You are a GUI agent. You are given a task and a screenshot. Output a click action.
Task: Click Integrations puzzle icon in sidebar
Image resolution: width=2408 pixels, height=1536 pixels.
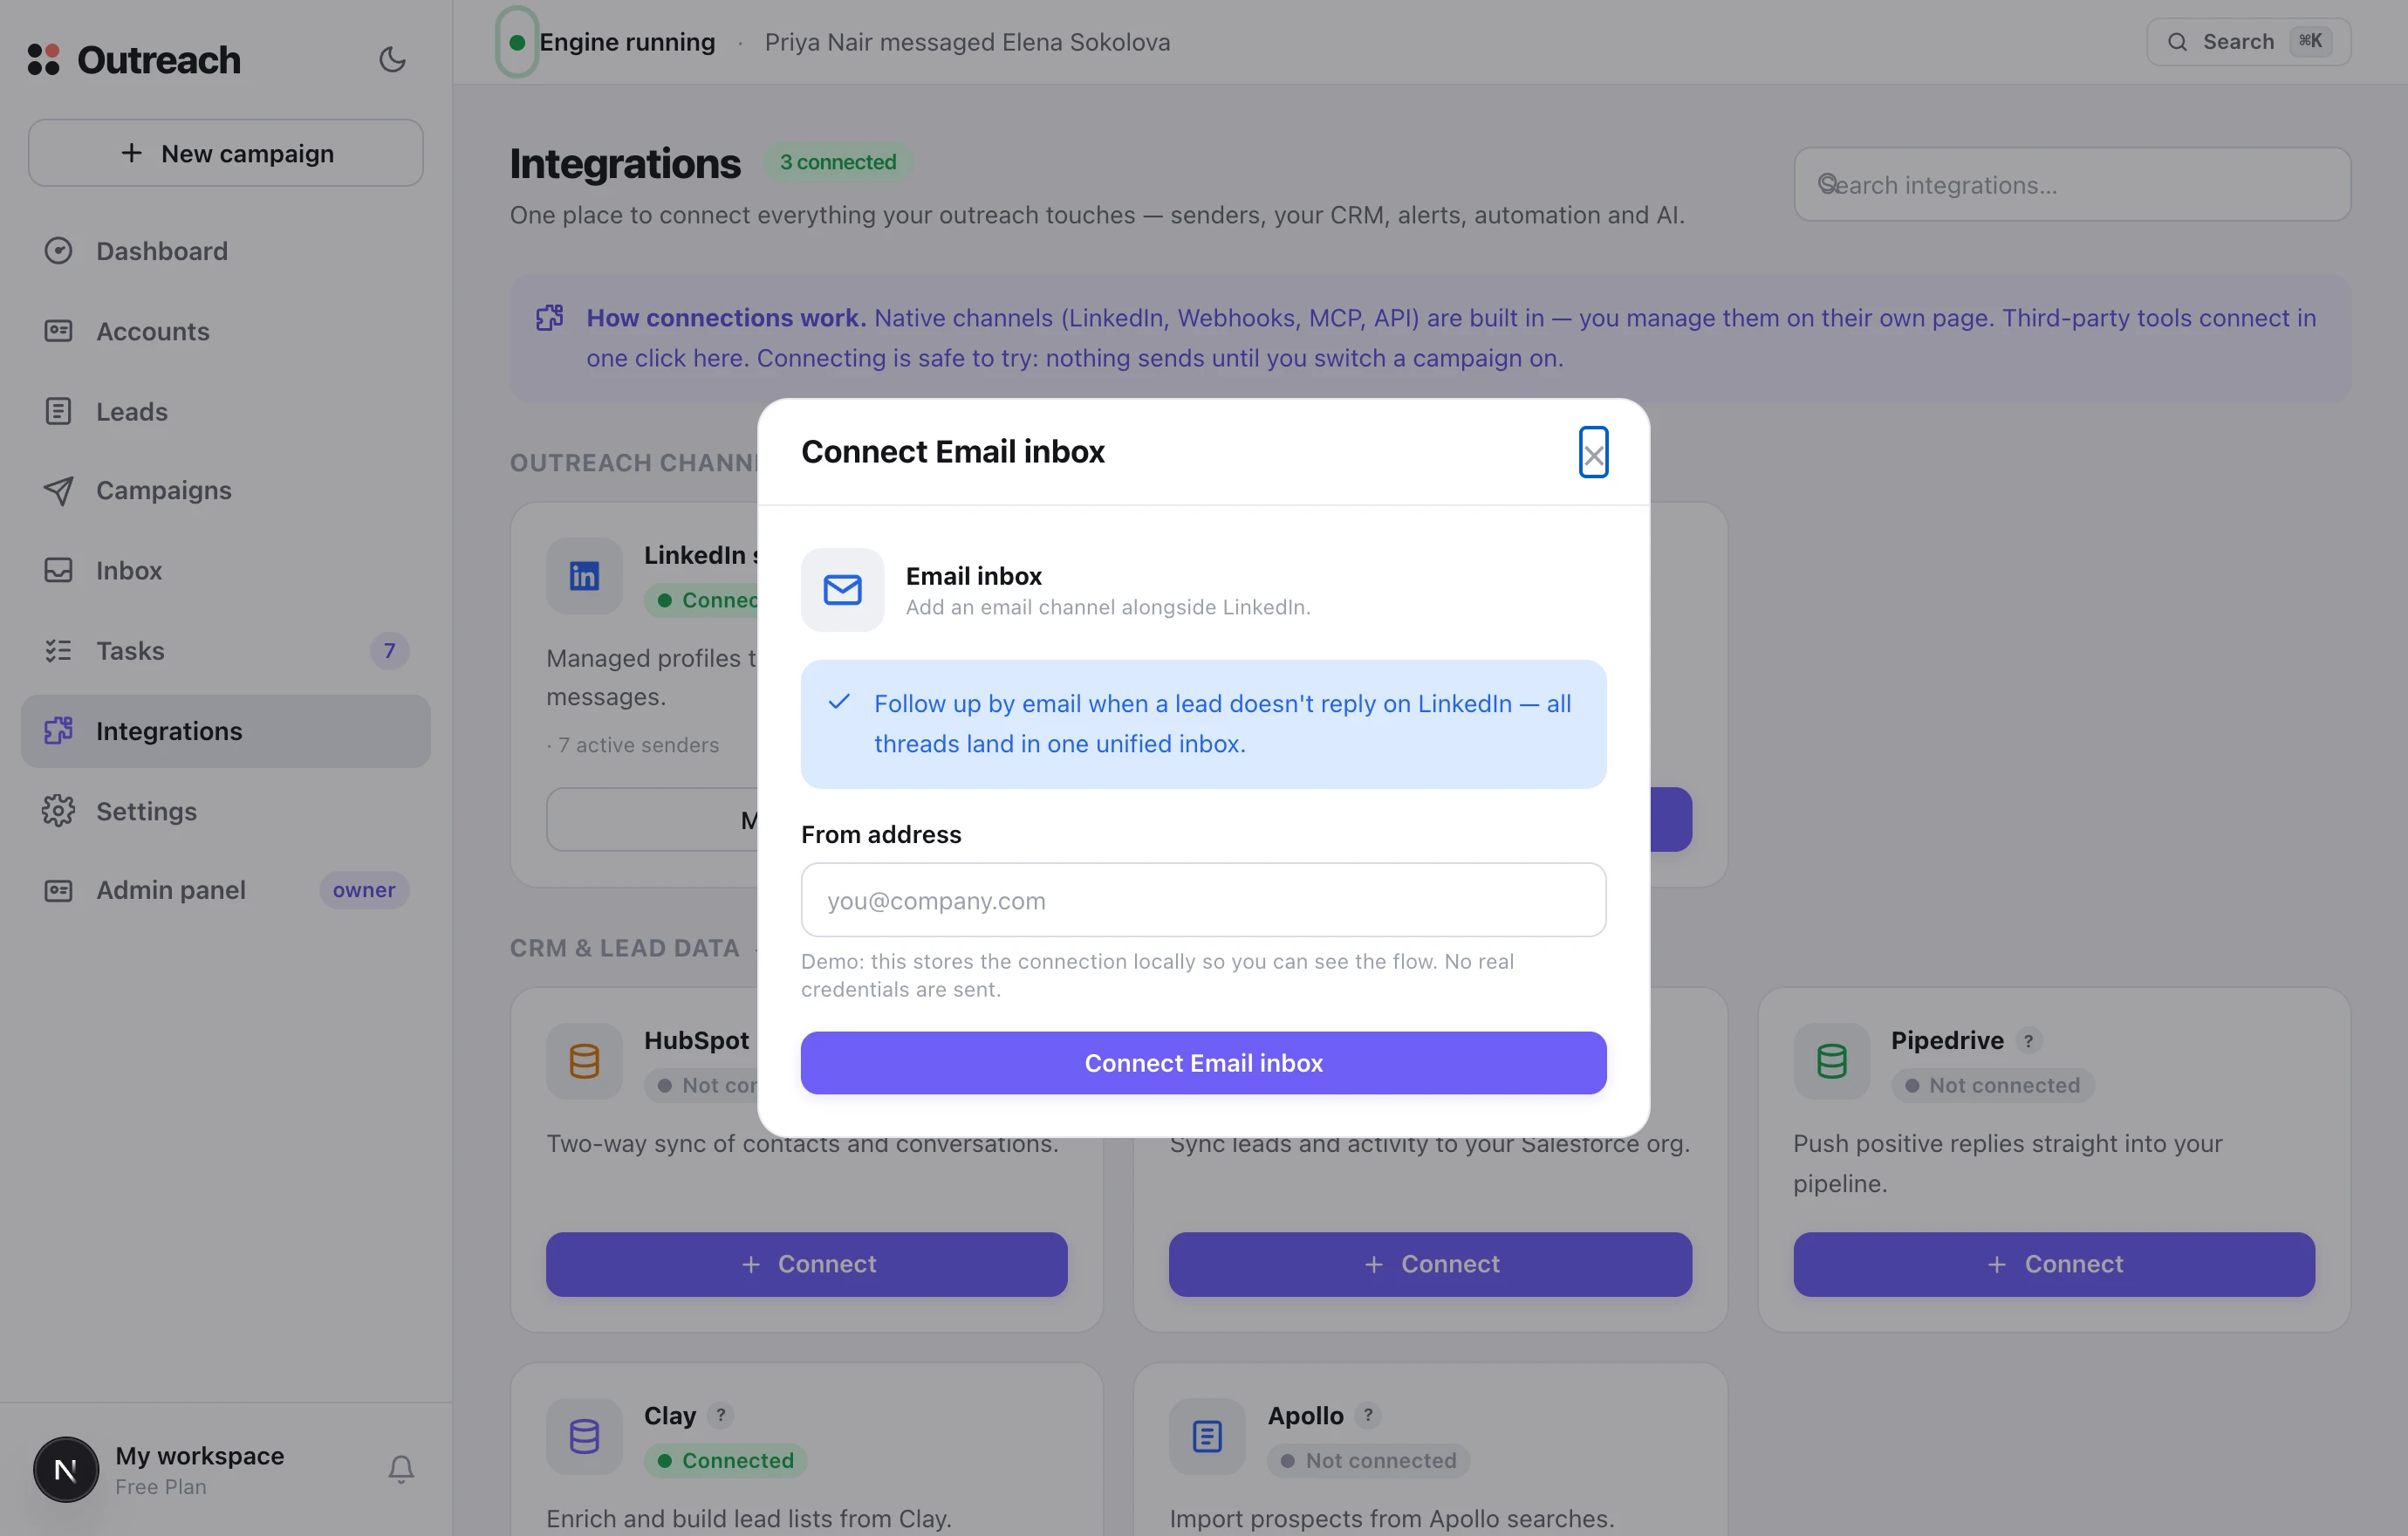pyautogui.click(x=58, y=731)
